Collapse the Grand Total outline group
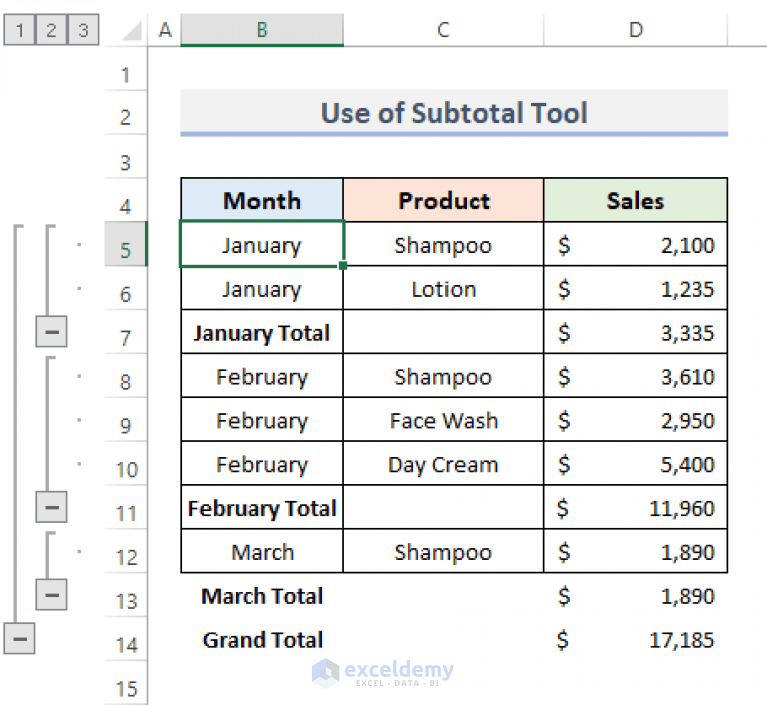The height and width of the screenshot is (705, 767). [x=20, y=638]
